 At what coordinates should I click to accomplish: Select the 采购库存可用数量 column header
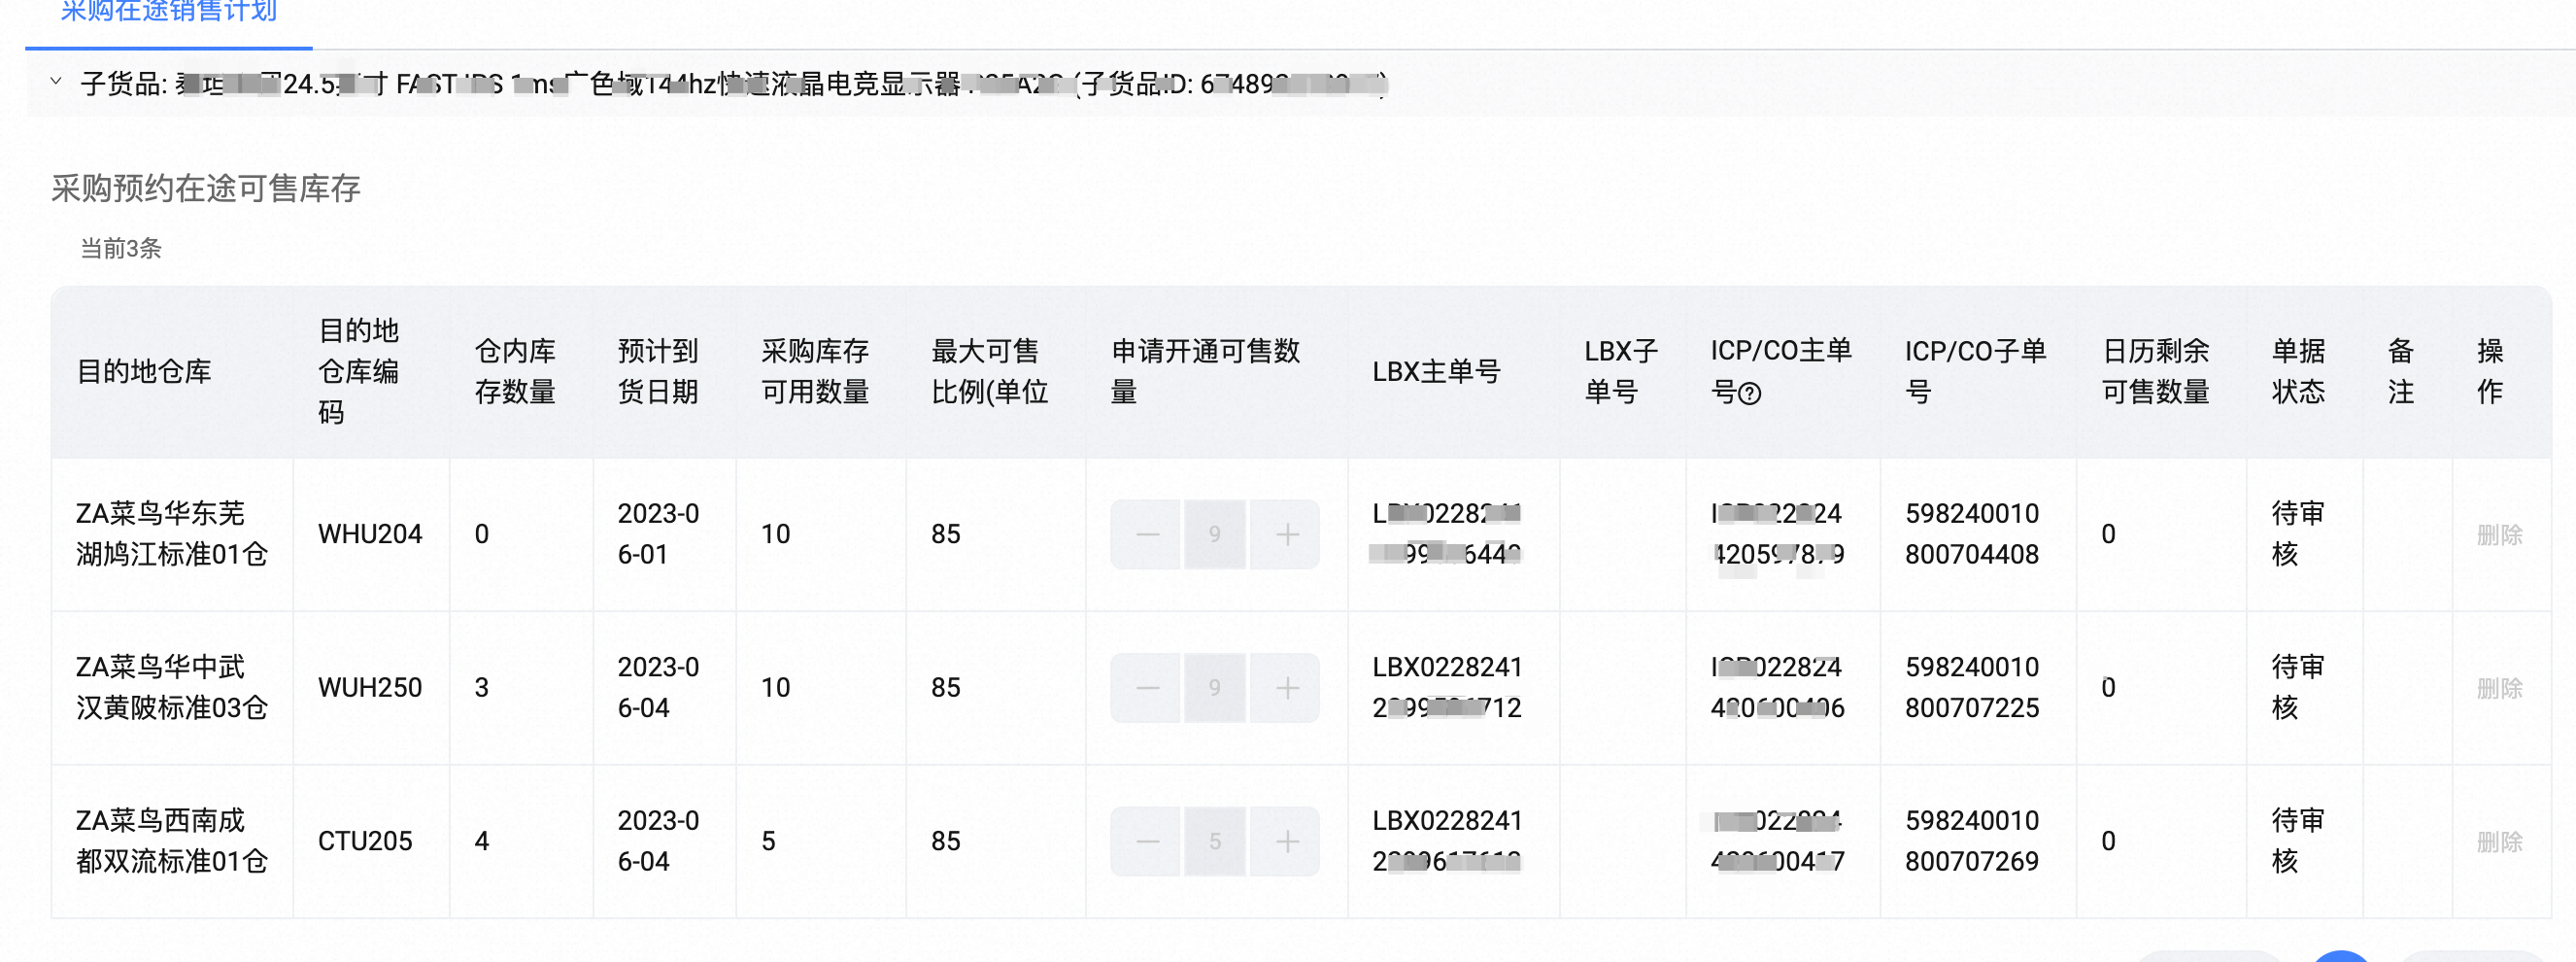pyautogui.click(x=815, y=372)
